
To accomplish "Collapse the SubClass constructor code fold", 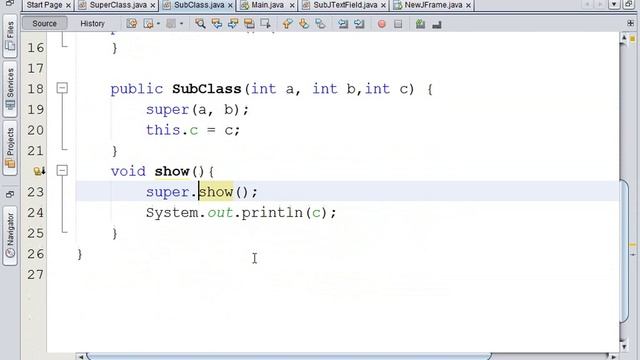I will pos(62,88).
